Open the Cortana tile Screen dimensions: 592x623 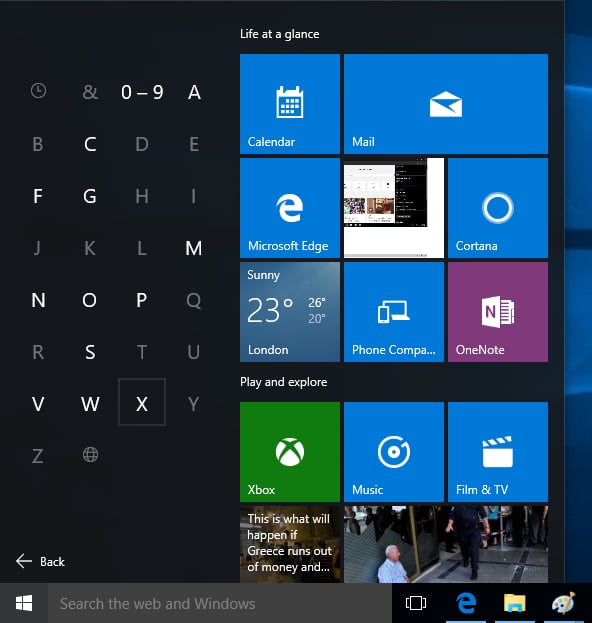point(498,208)
